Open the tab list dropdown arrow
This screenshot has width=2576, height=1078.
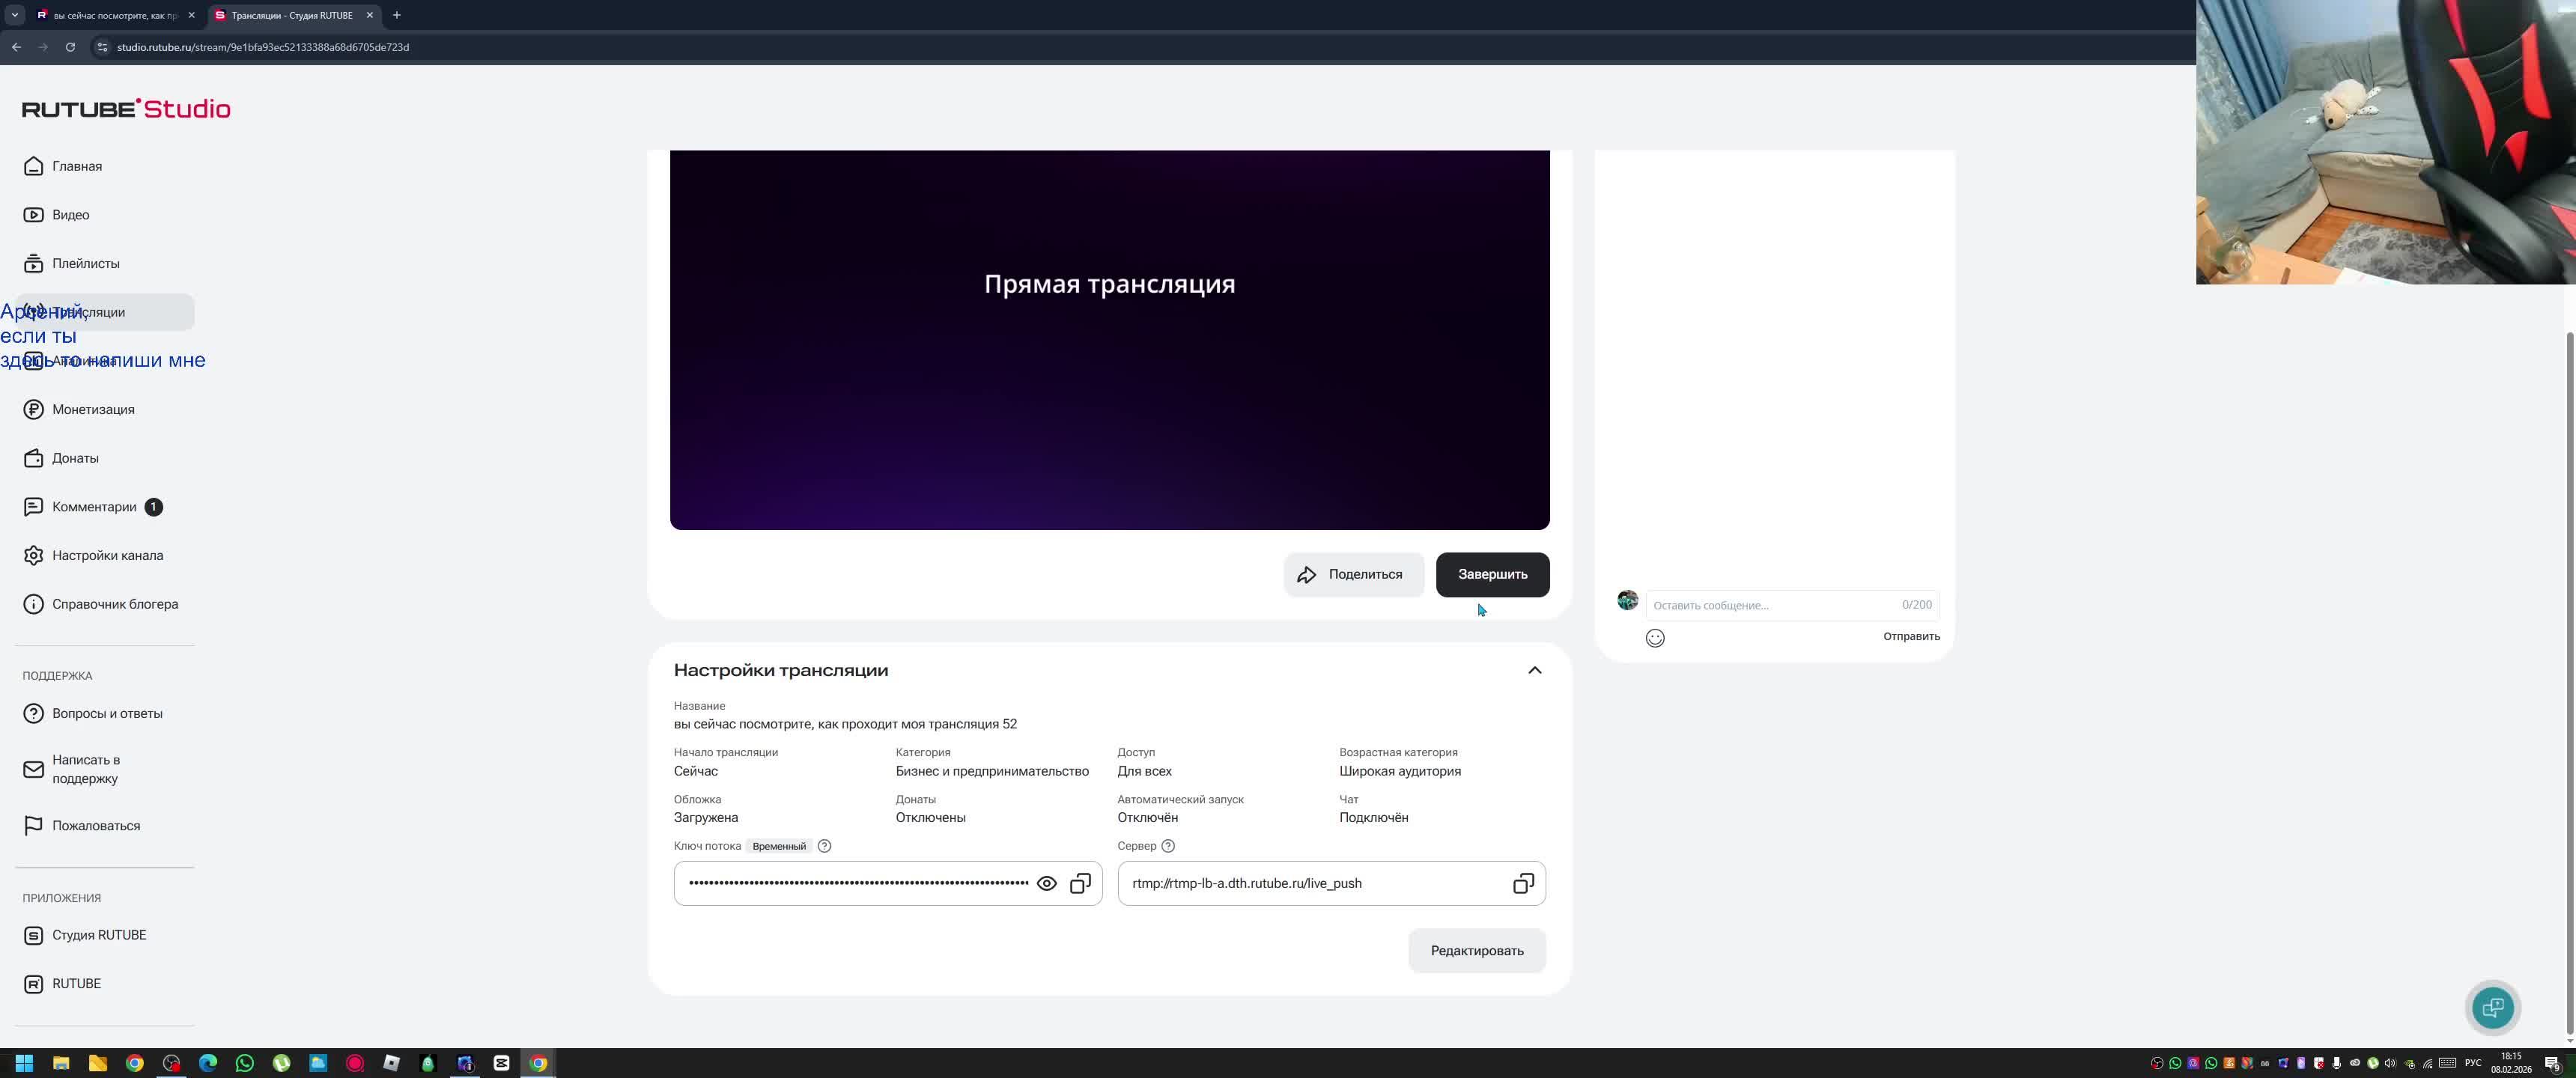(14, 15)
